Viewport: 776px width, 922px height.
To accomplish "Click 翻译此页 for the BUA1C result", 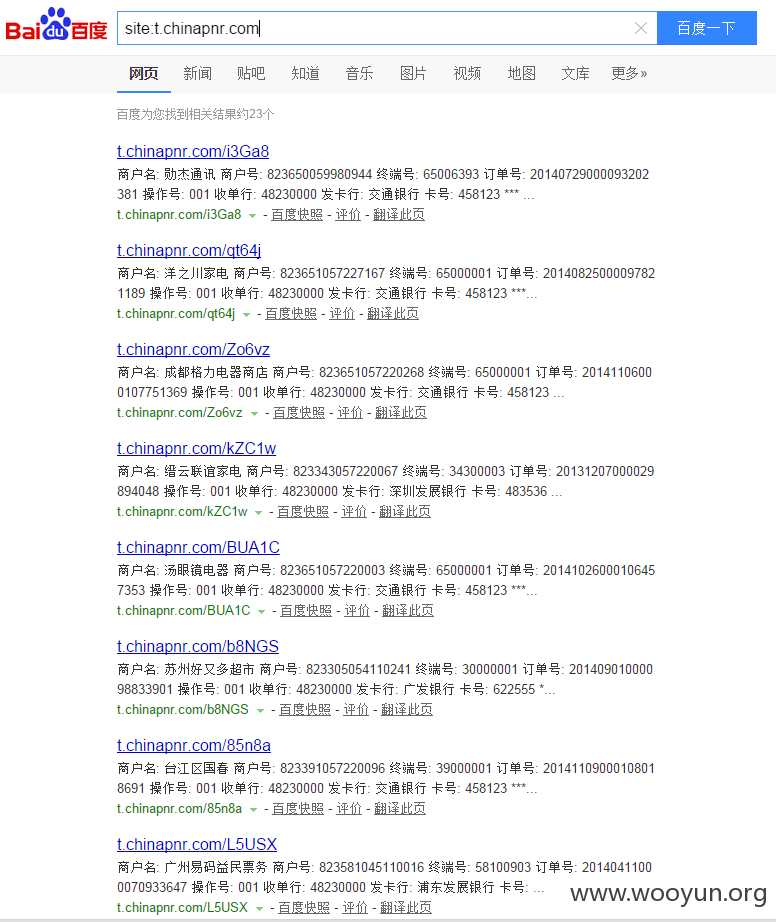I will pyautogui.click(x=408, y=610).
